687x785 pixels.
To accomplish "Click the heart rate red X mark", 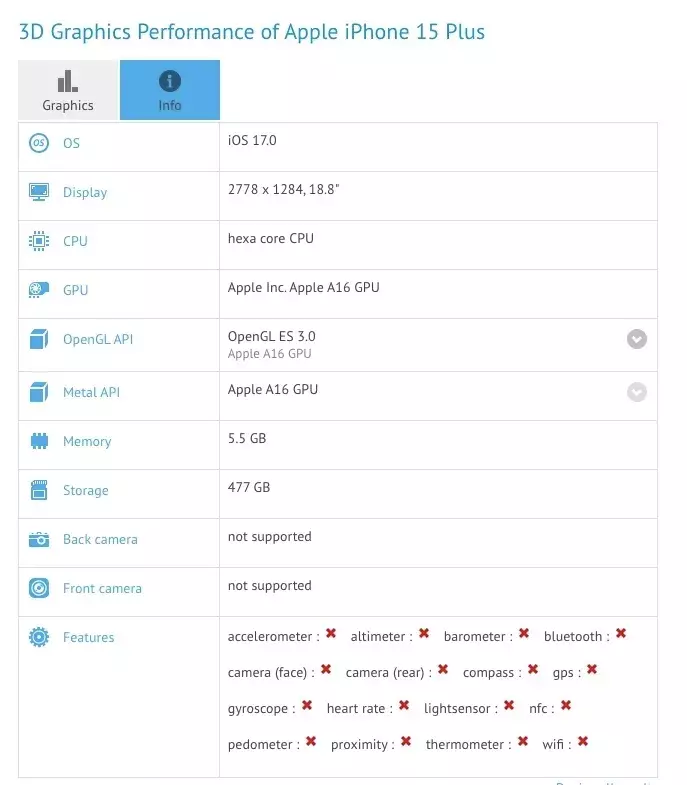I will click(404, 705).
